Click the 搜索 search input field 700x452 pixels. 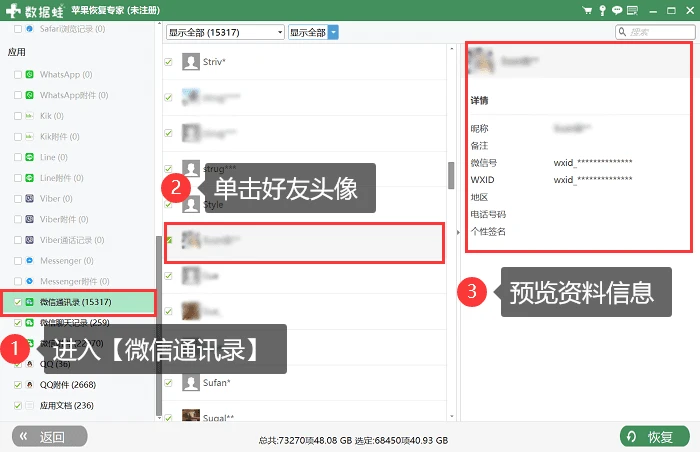coord(655,32)
